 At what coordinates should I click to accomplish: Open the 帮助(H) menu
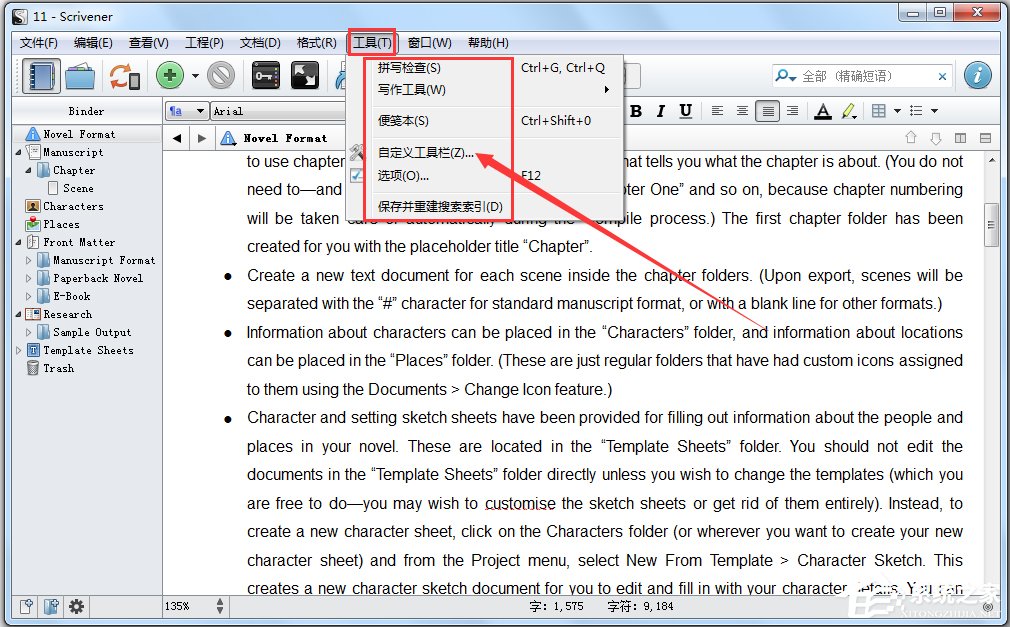coord(488,43)
